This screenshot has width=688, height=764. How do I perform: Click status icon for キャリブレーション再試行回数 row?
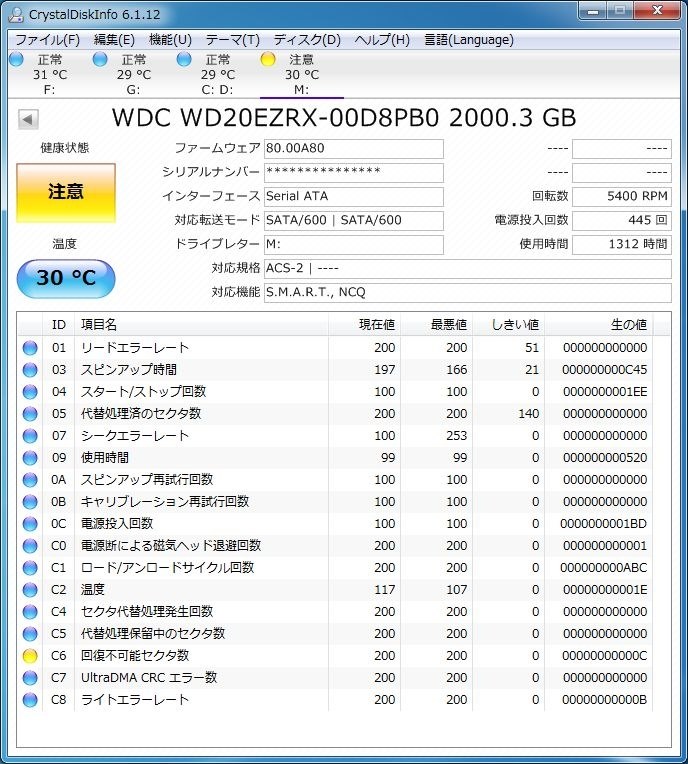click(30, 502)
